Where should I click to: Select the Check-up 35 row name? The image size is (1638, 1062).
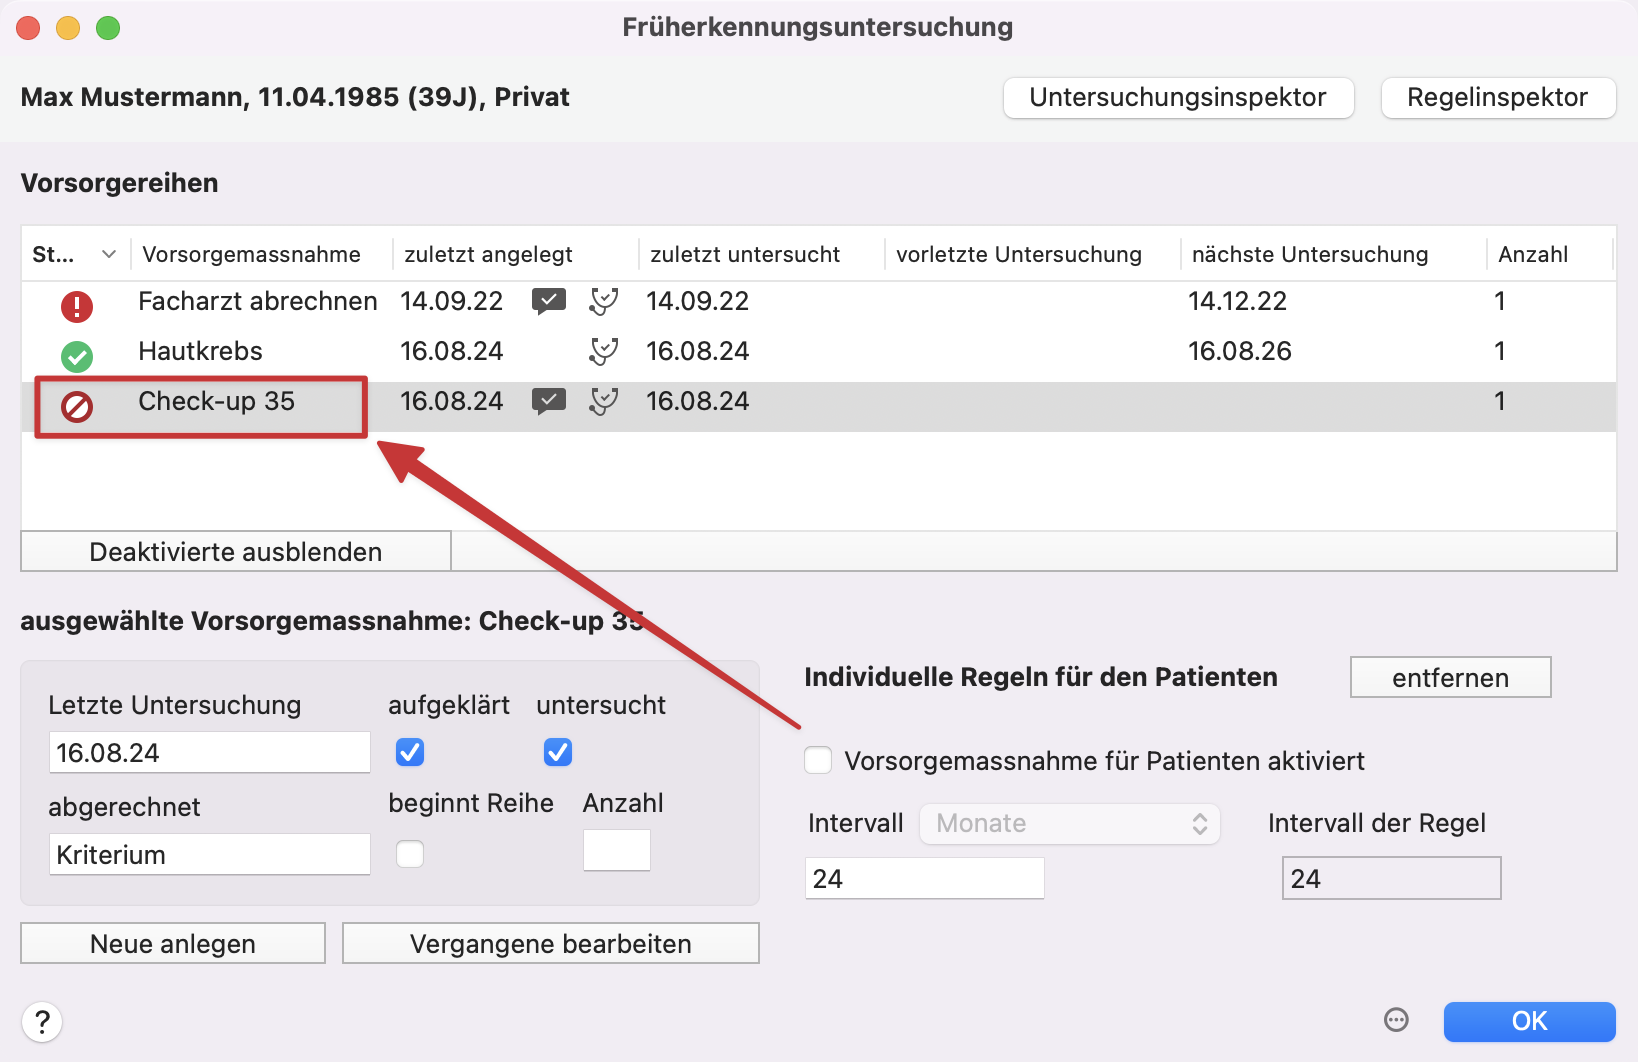(217, 401)
